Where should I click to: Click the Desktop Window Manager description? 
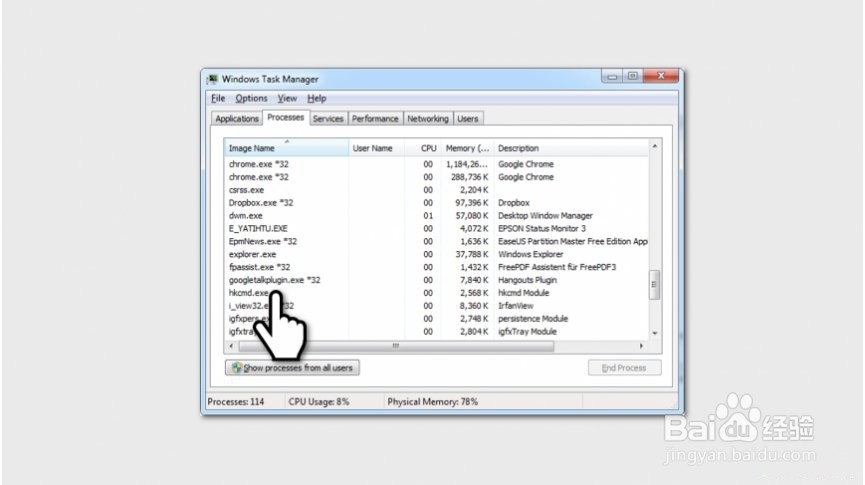[545, 216]
